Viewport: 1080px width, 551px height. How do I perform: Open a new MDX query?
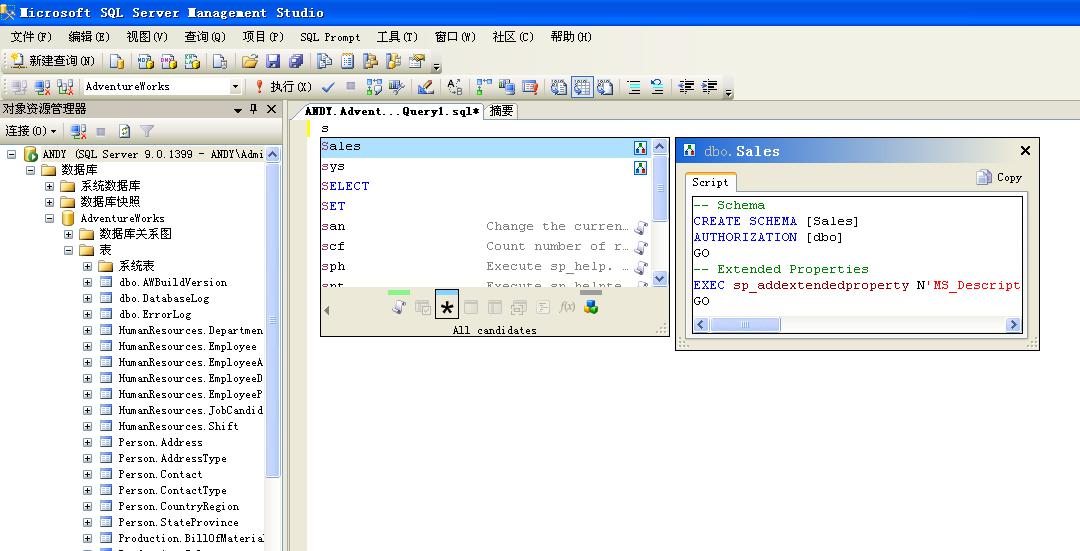point(145,61)
